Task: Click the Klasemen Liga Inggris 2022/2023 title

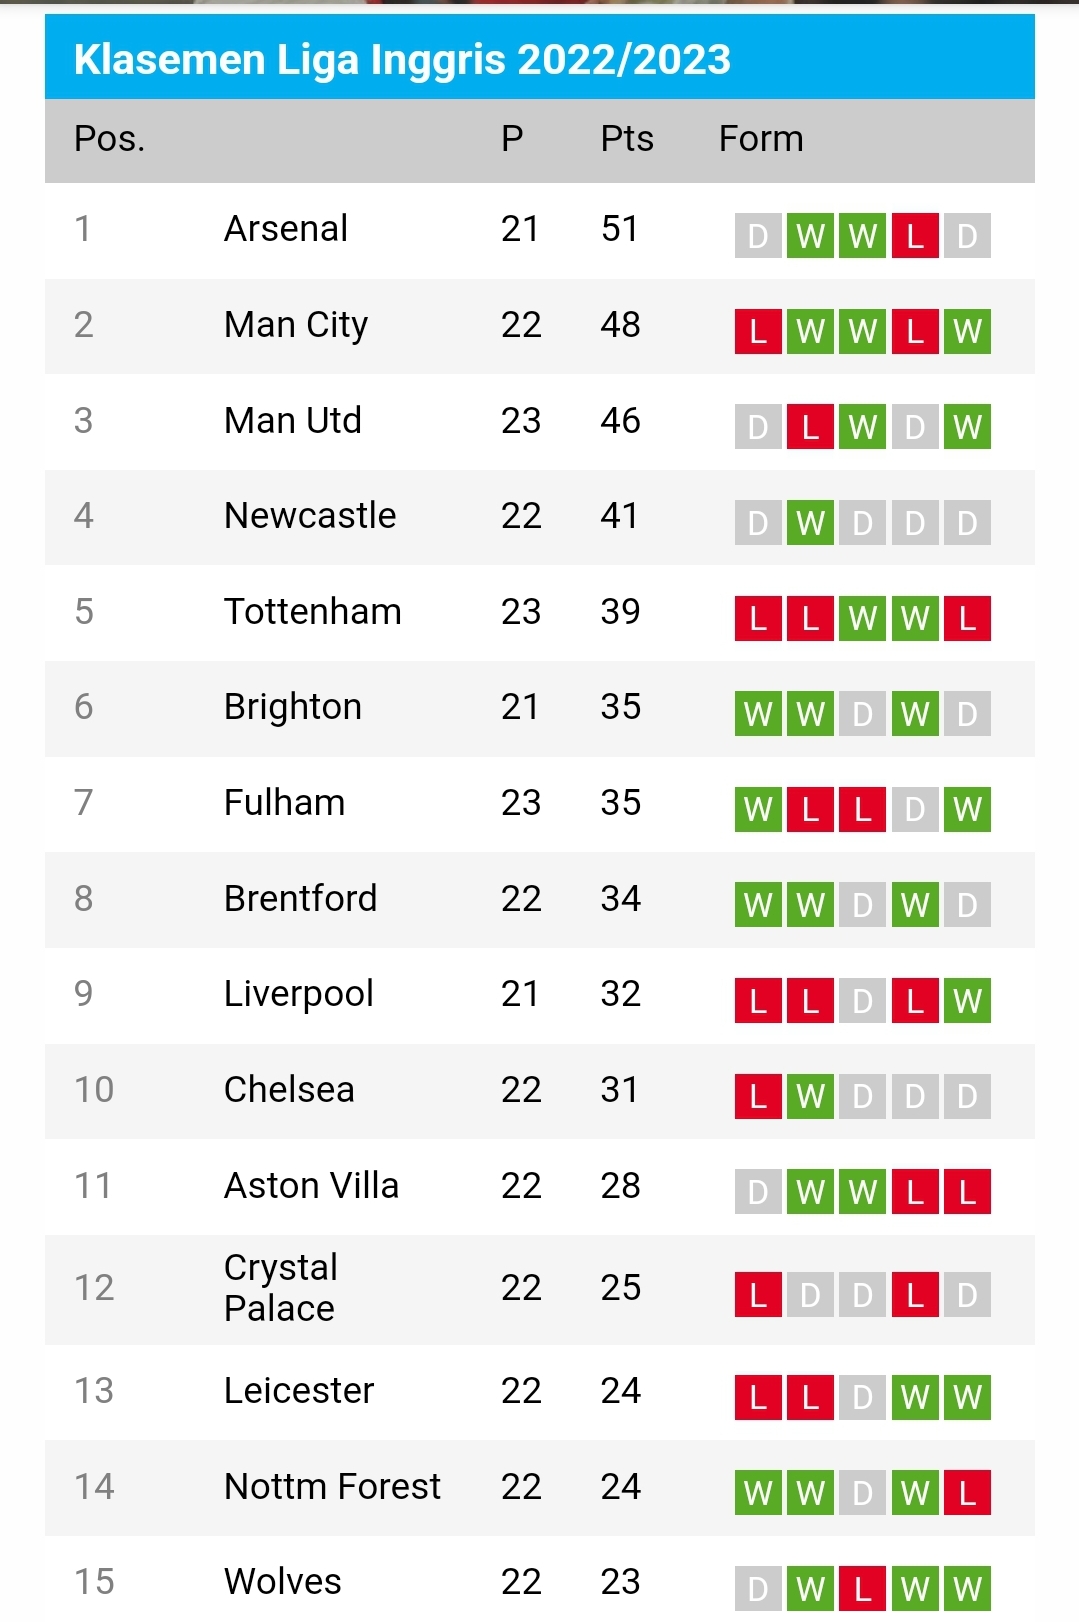Action: (x=402, y=60)
